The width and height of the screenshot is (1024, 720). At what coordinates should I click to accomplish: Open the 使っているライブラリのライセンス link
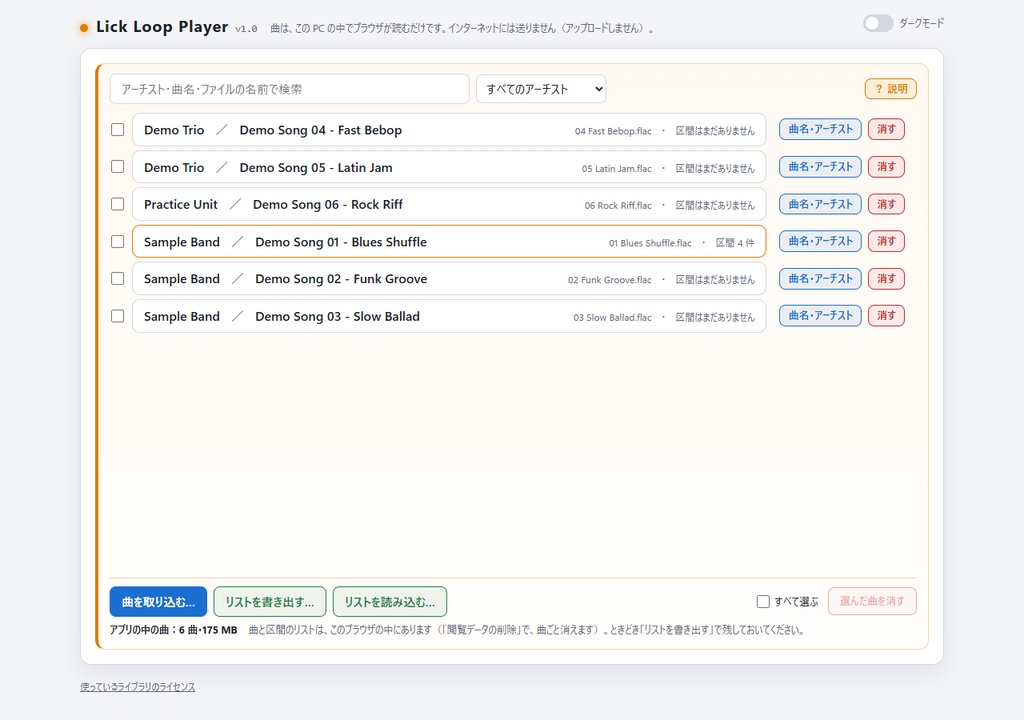click(138, 687)
